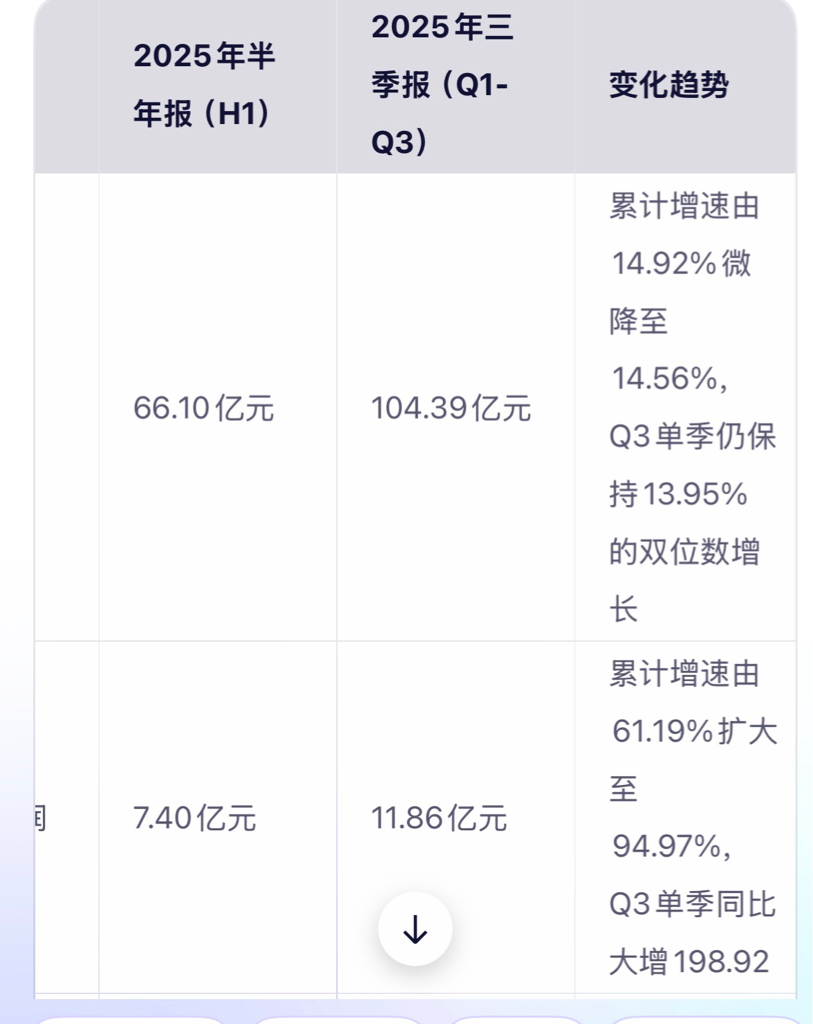Tap the text about Q3单季仍保持13.95%
The width and height of the screenshot is (813, 1024).
[x=692, y=465]
